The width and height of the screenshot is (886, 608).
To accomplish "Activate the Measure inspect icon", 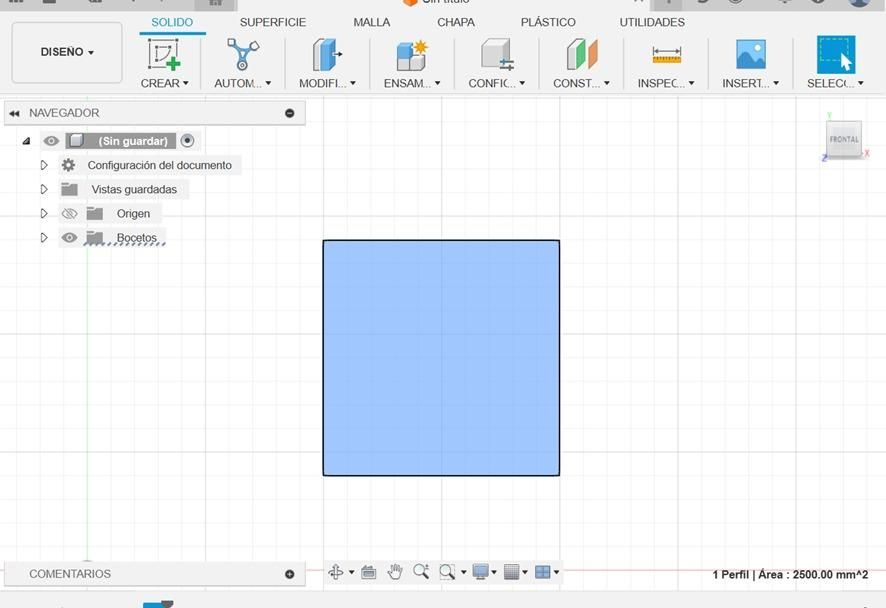I will coord(666,55).
